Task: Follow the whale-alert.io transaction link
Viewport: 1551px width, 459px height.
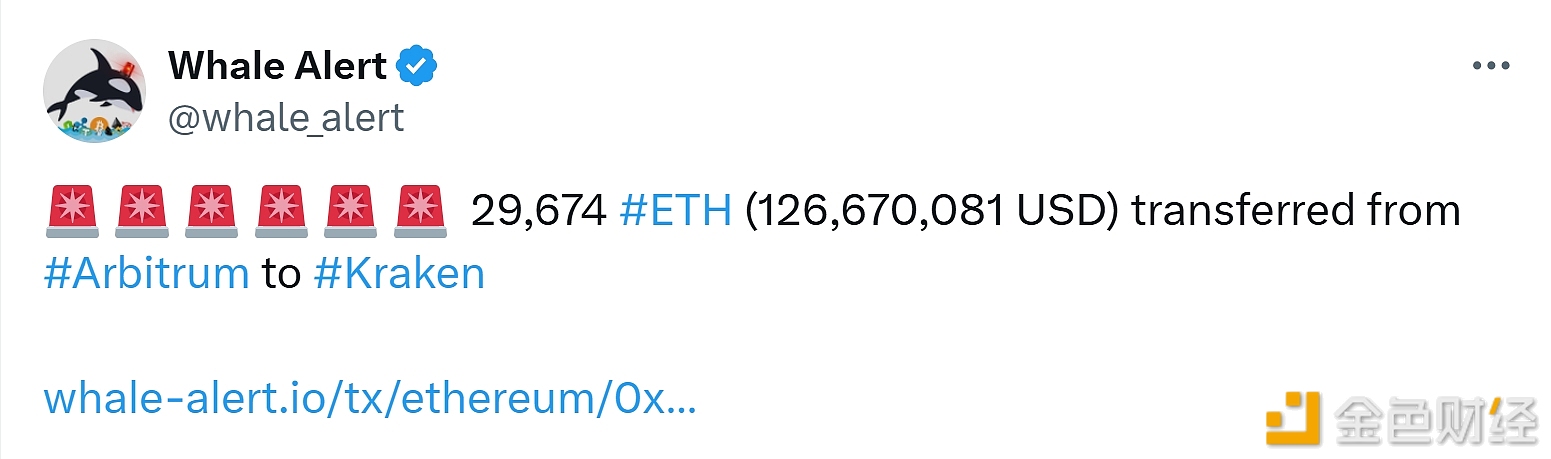Action: (x=370, y=400)
